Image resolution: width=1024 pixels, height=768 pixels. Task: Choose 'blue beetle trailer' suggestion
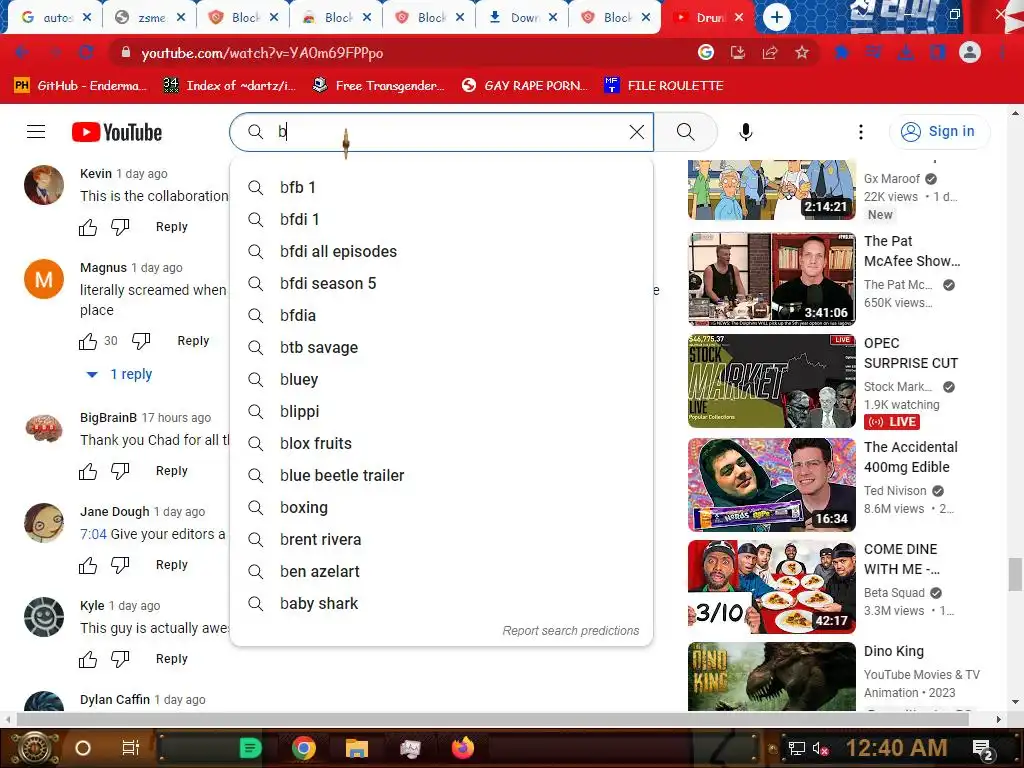click(x=441, y=475)
